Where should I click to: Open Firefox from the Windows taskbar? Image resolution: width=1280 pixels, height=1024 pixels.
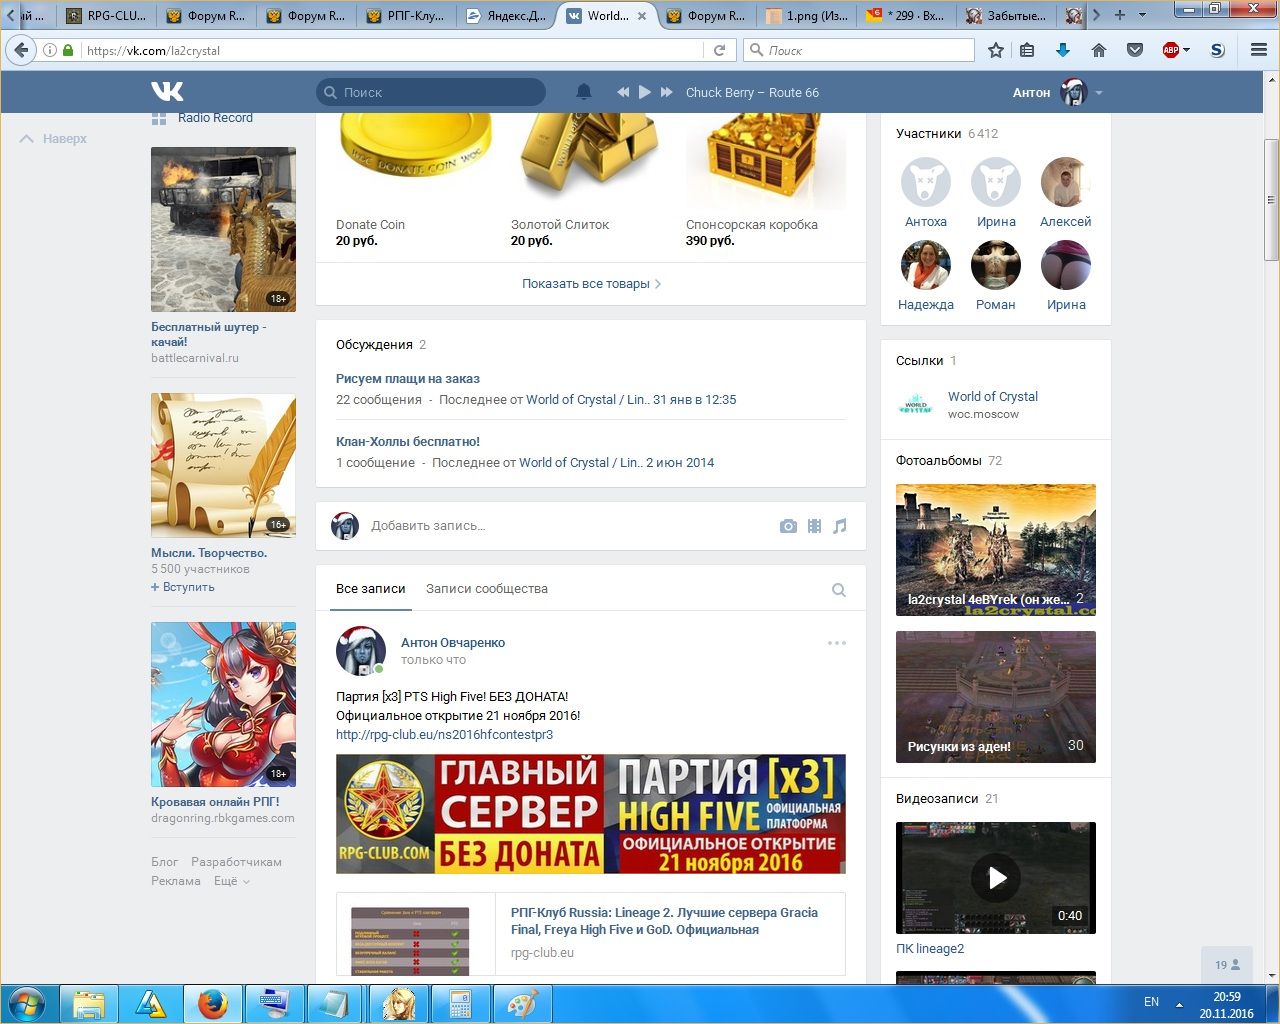[x=212, y=1003]
